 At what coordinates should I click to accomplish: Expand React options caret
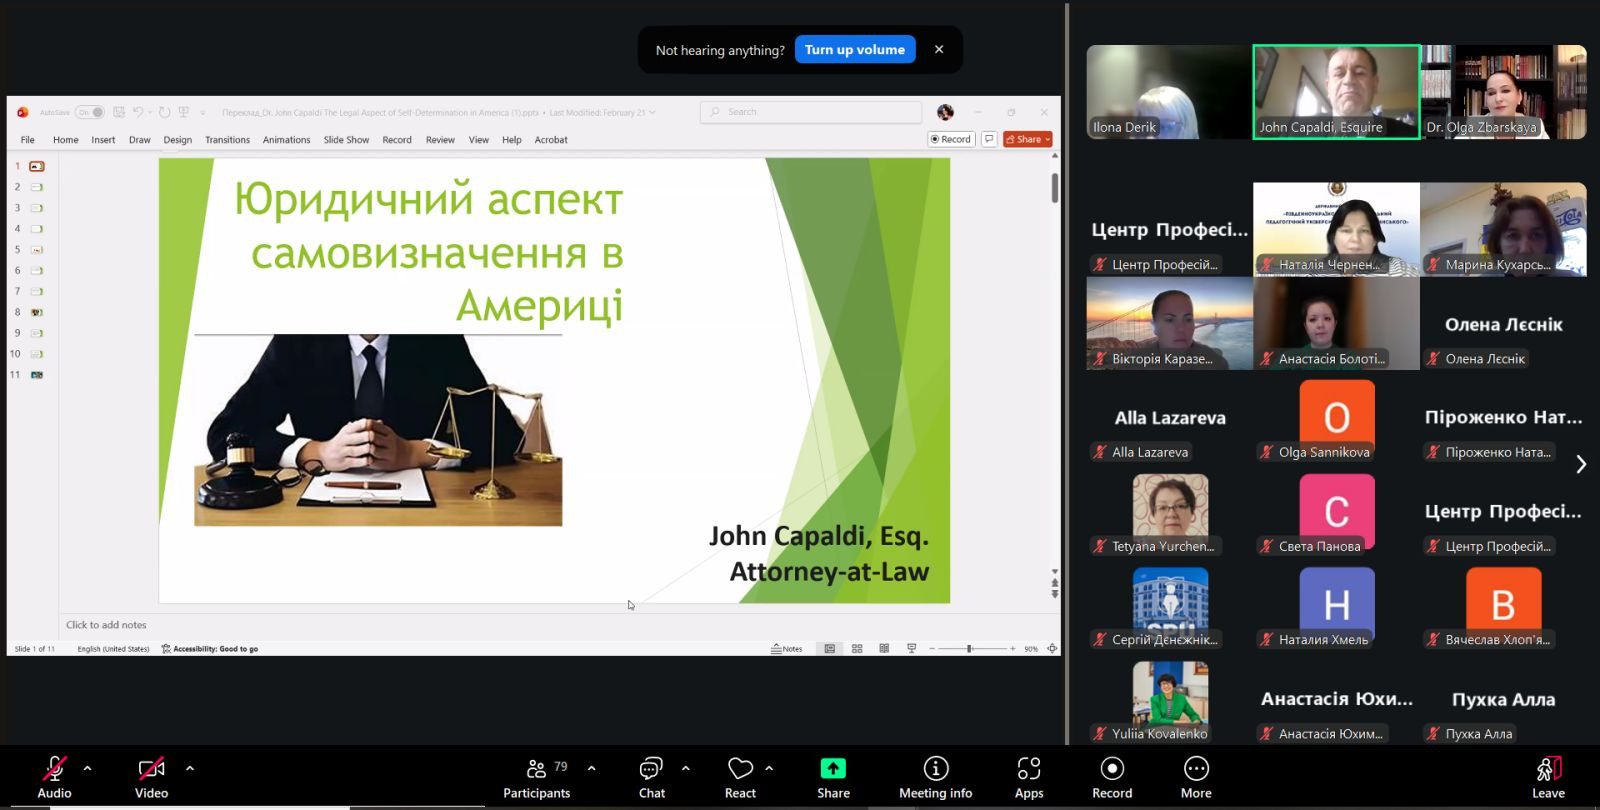tap(769, 768)
